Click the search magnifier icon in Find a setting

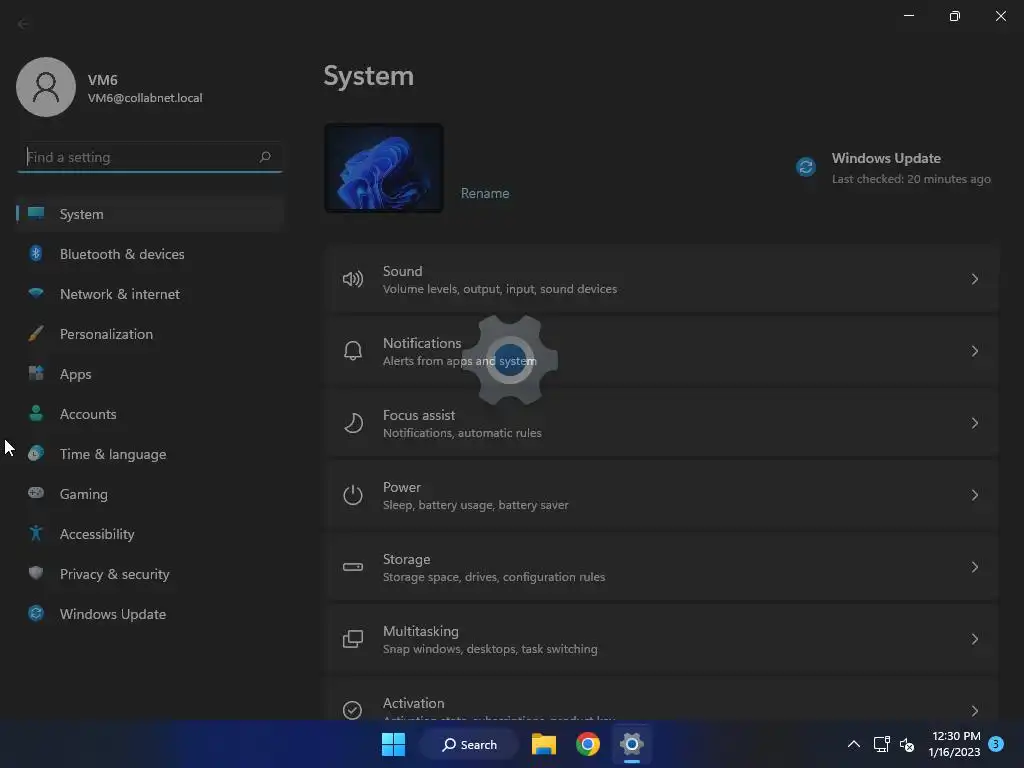(x=264, y=157)
